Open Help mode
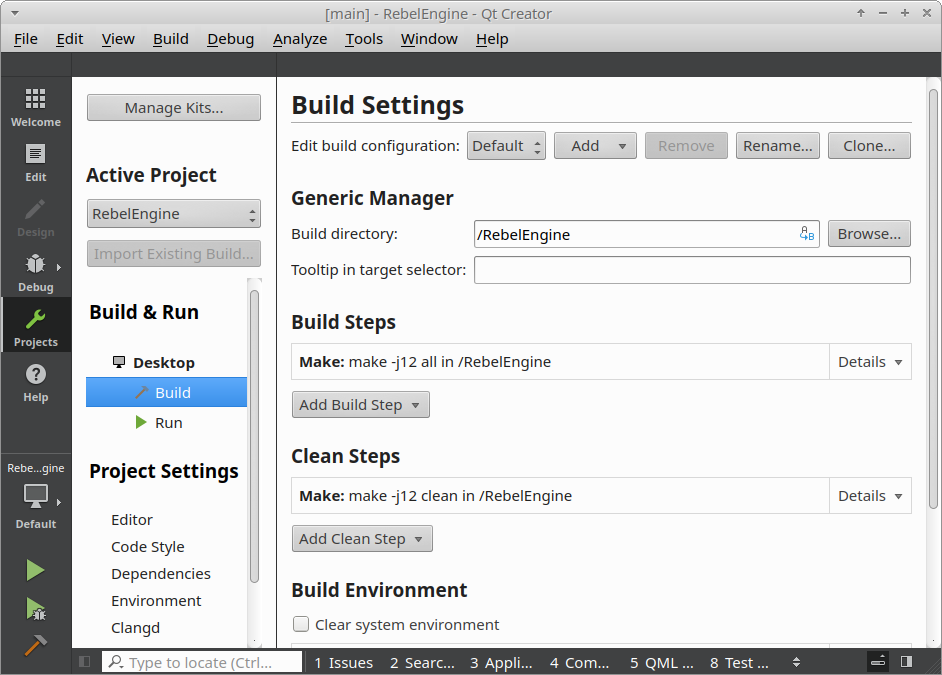 [x=35, y=383]
